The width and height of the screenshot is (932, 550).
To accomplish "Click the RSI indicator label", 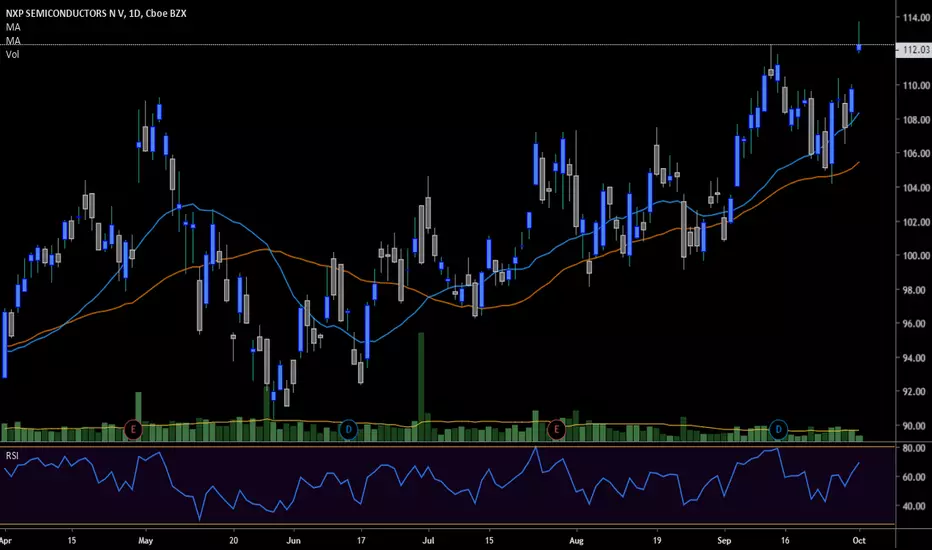I will (12, 456).
